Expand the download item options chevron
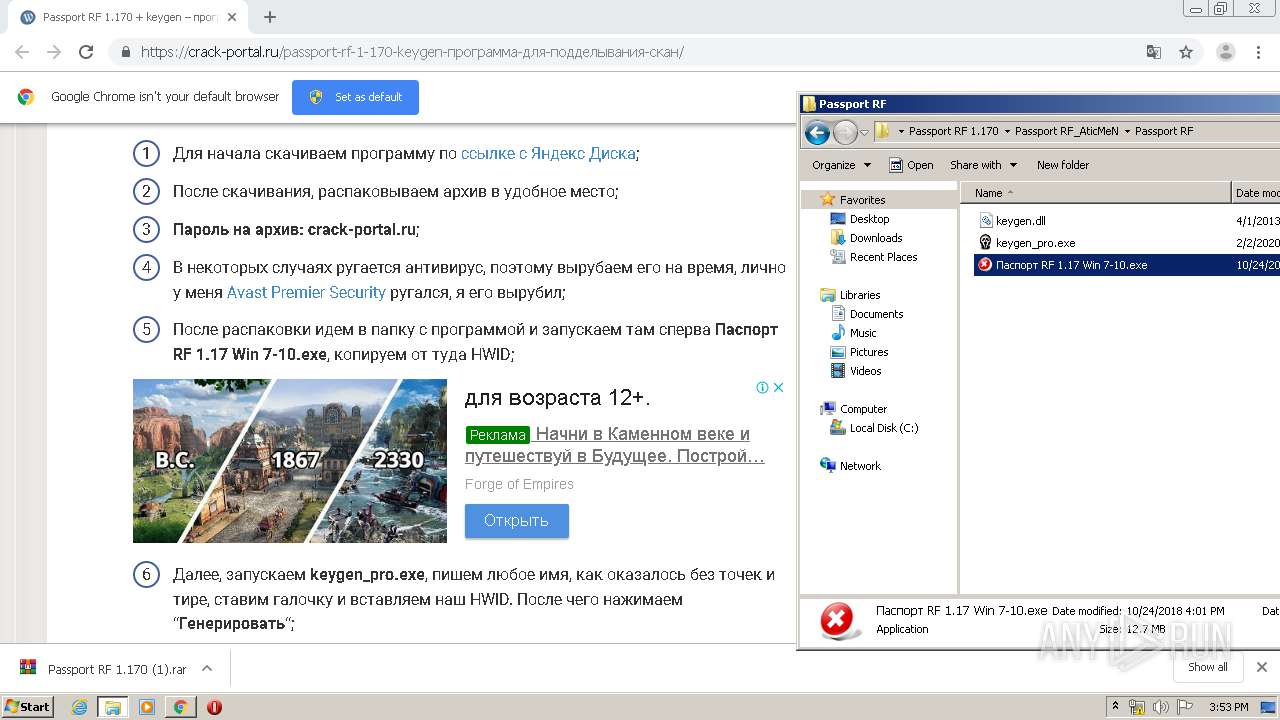1280x720 pixels. [207, 668]
